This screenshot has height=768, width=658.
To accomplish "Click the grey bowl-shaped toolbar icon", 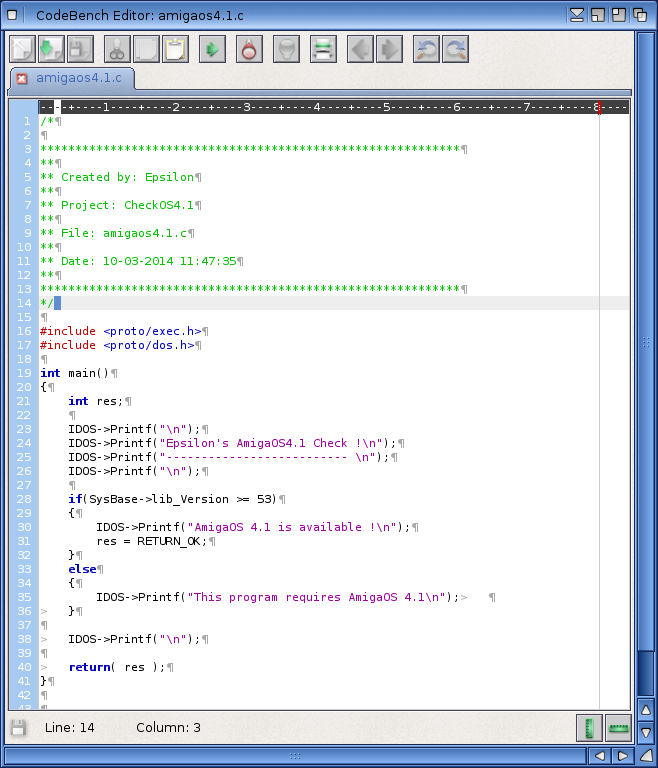I will click(286, 49).
